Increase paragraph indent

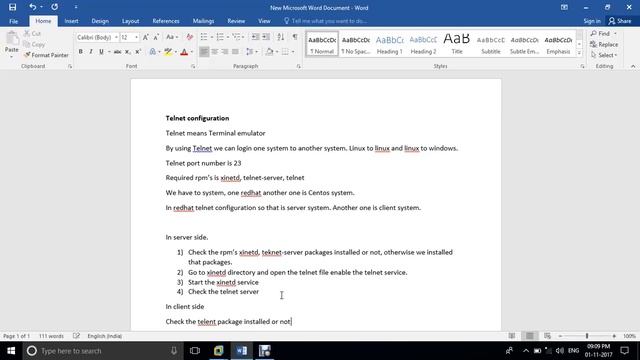click(266, 37)
